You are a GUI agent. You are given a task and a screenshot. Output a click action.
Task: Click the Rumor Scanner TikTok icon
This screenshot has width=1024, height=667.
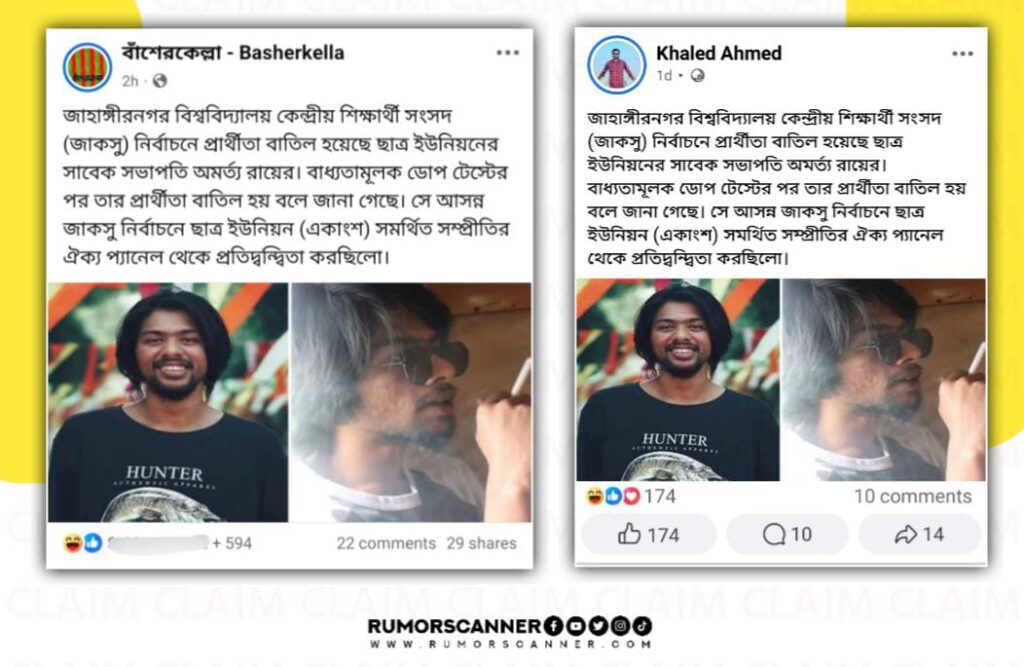(642, 625)
